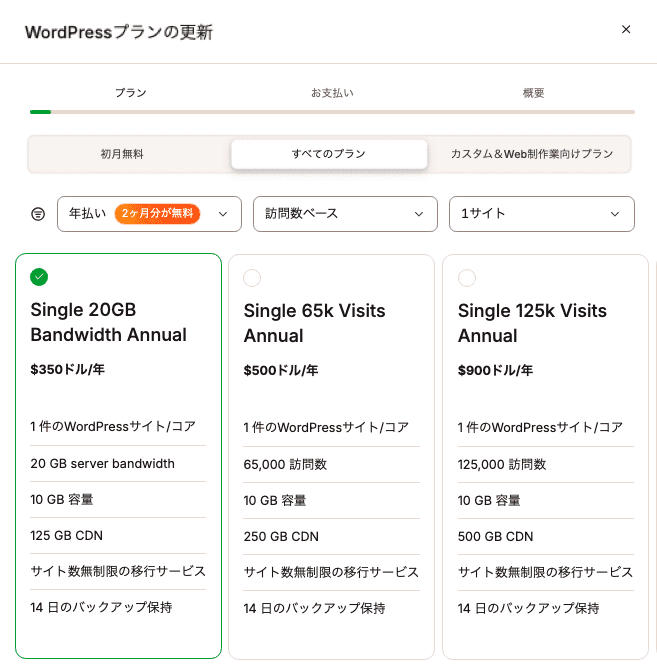Click the filter icon beside billing dropdown
This screenshot has width=657, height=671.
(x=38, y=214)
